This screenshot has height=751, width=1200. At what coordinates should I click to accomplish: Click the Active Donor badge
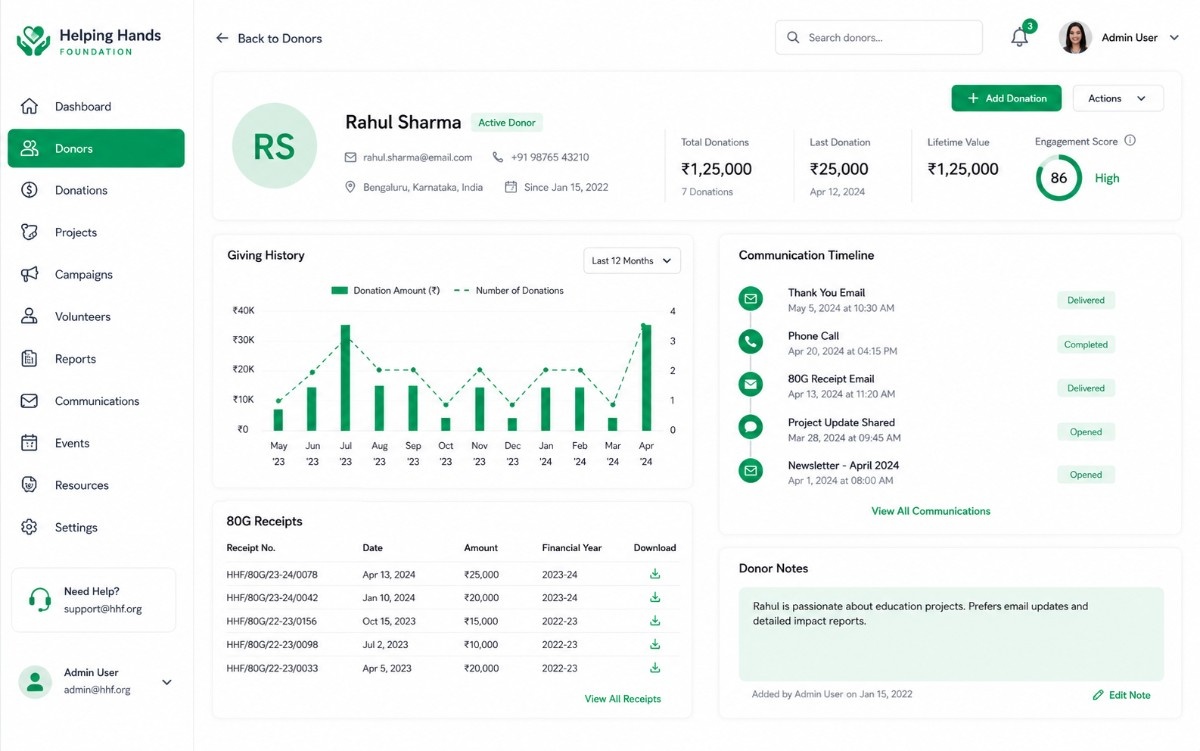507,122
